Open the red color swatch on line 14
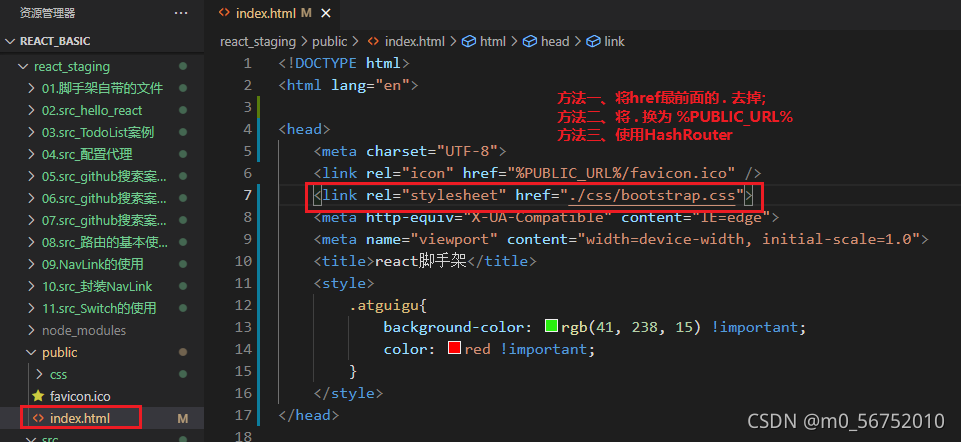The image size is (961, 442). pos(454,348)
